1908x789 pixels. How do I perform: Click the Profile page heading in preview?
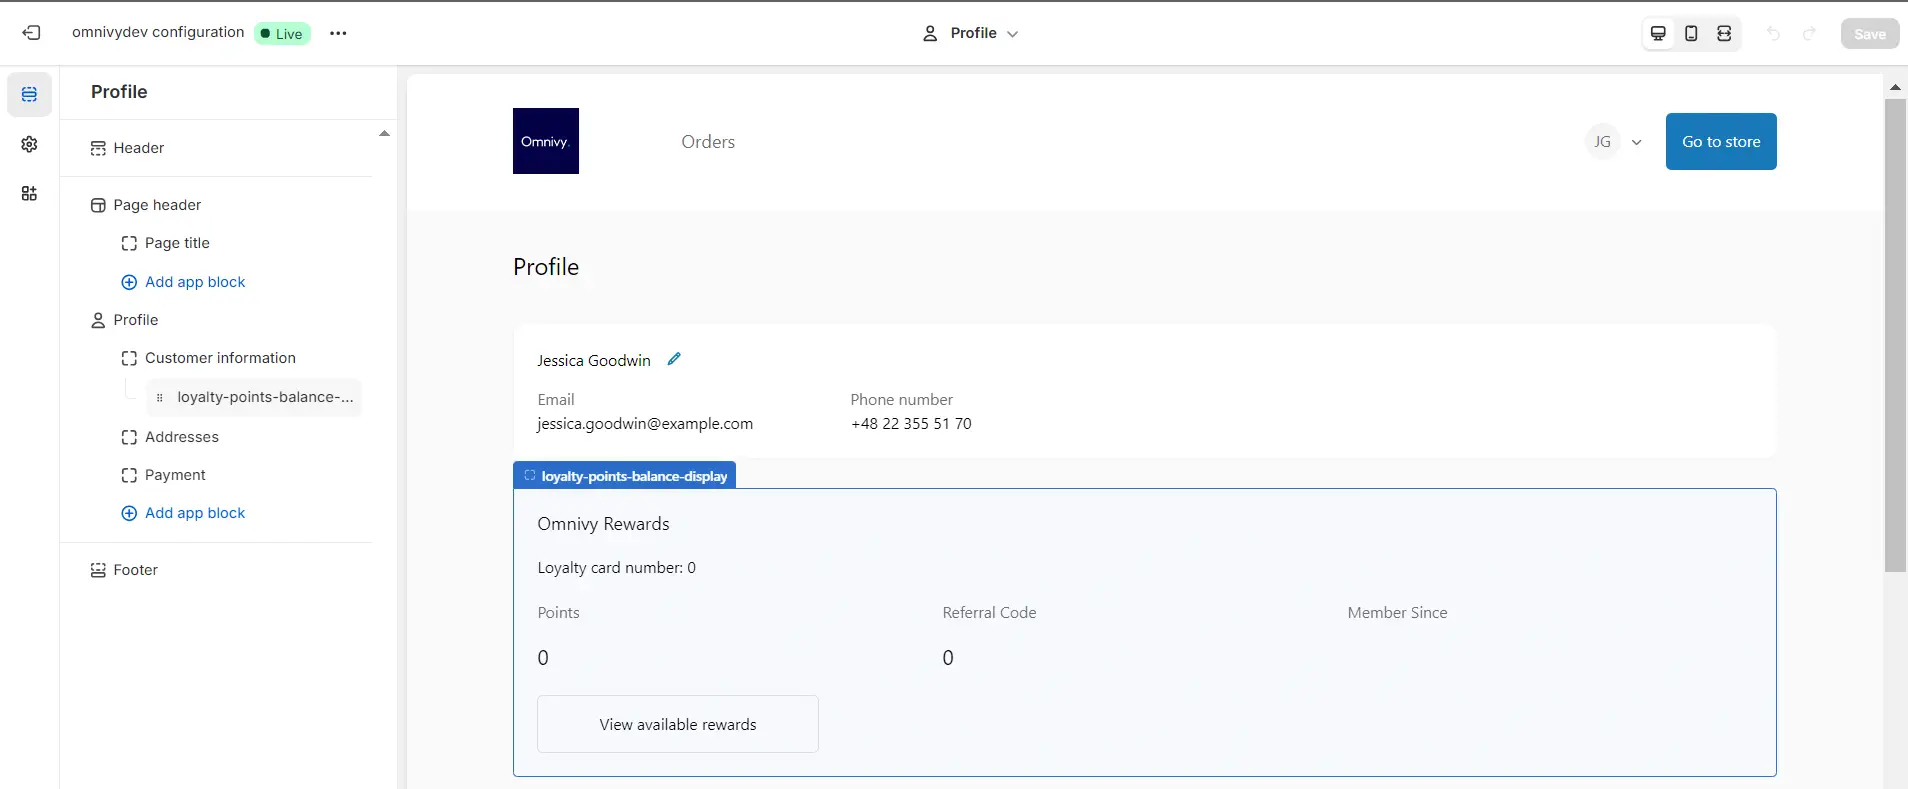tap(546, 267)
